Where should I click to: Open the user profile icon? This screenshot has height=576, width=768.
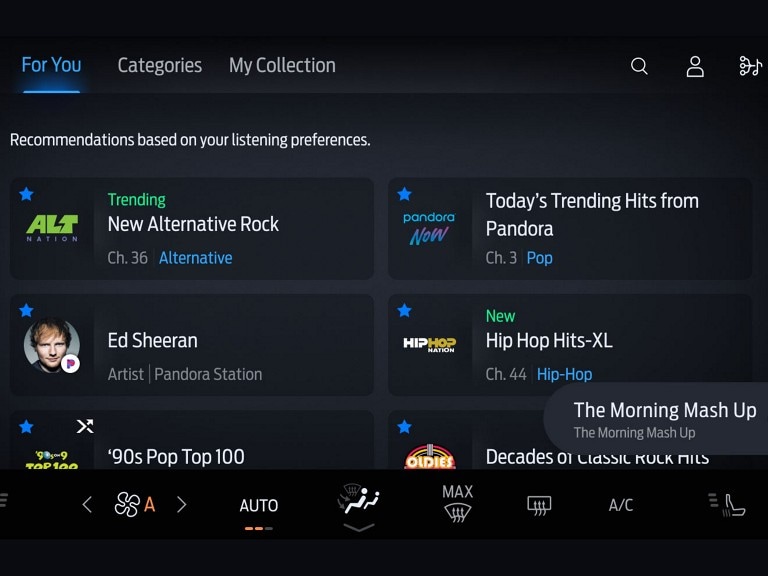(695, 66)
